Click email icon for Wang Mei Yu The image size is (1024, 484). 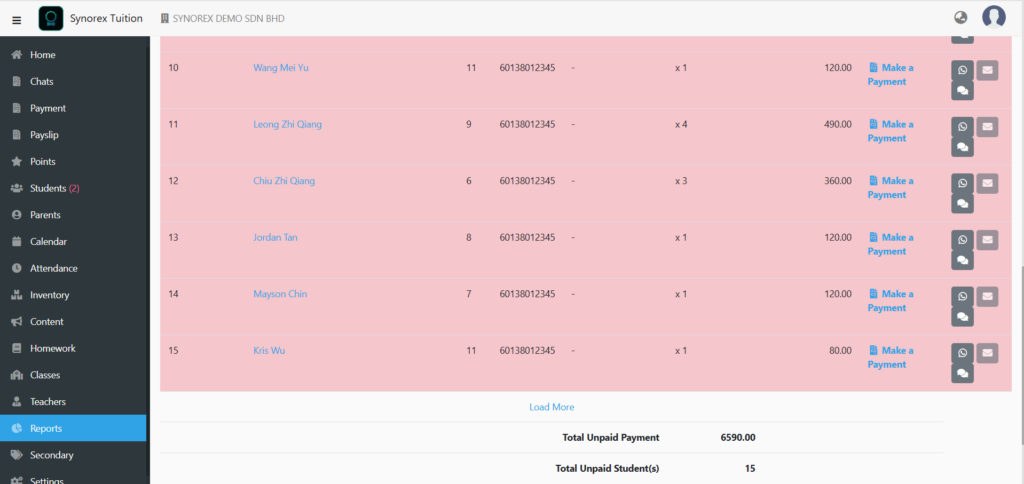pyautogui.click(x=987, y=71)
